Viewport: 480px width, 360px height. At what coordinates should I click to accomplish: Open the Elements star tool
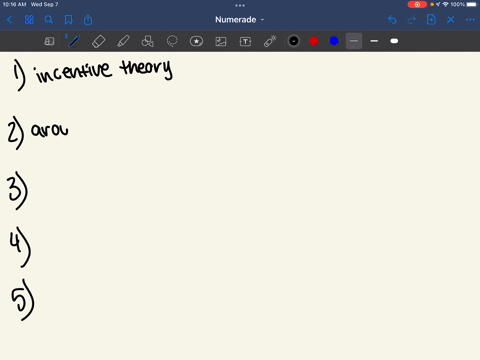click(196, 41)
